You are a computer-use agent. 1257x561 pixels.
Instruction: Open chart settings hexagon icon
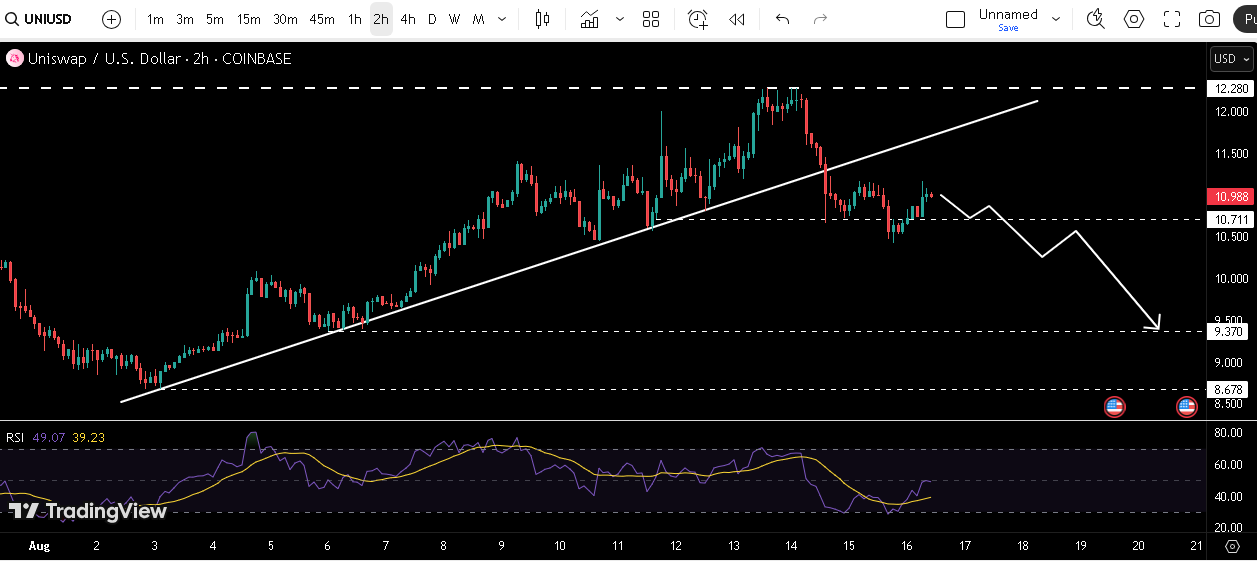click(1134, 19)
